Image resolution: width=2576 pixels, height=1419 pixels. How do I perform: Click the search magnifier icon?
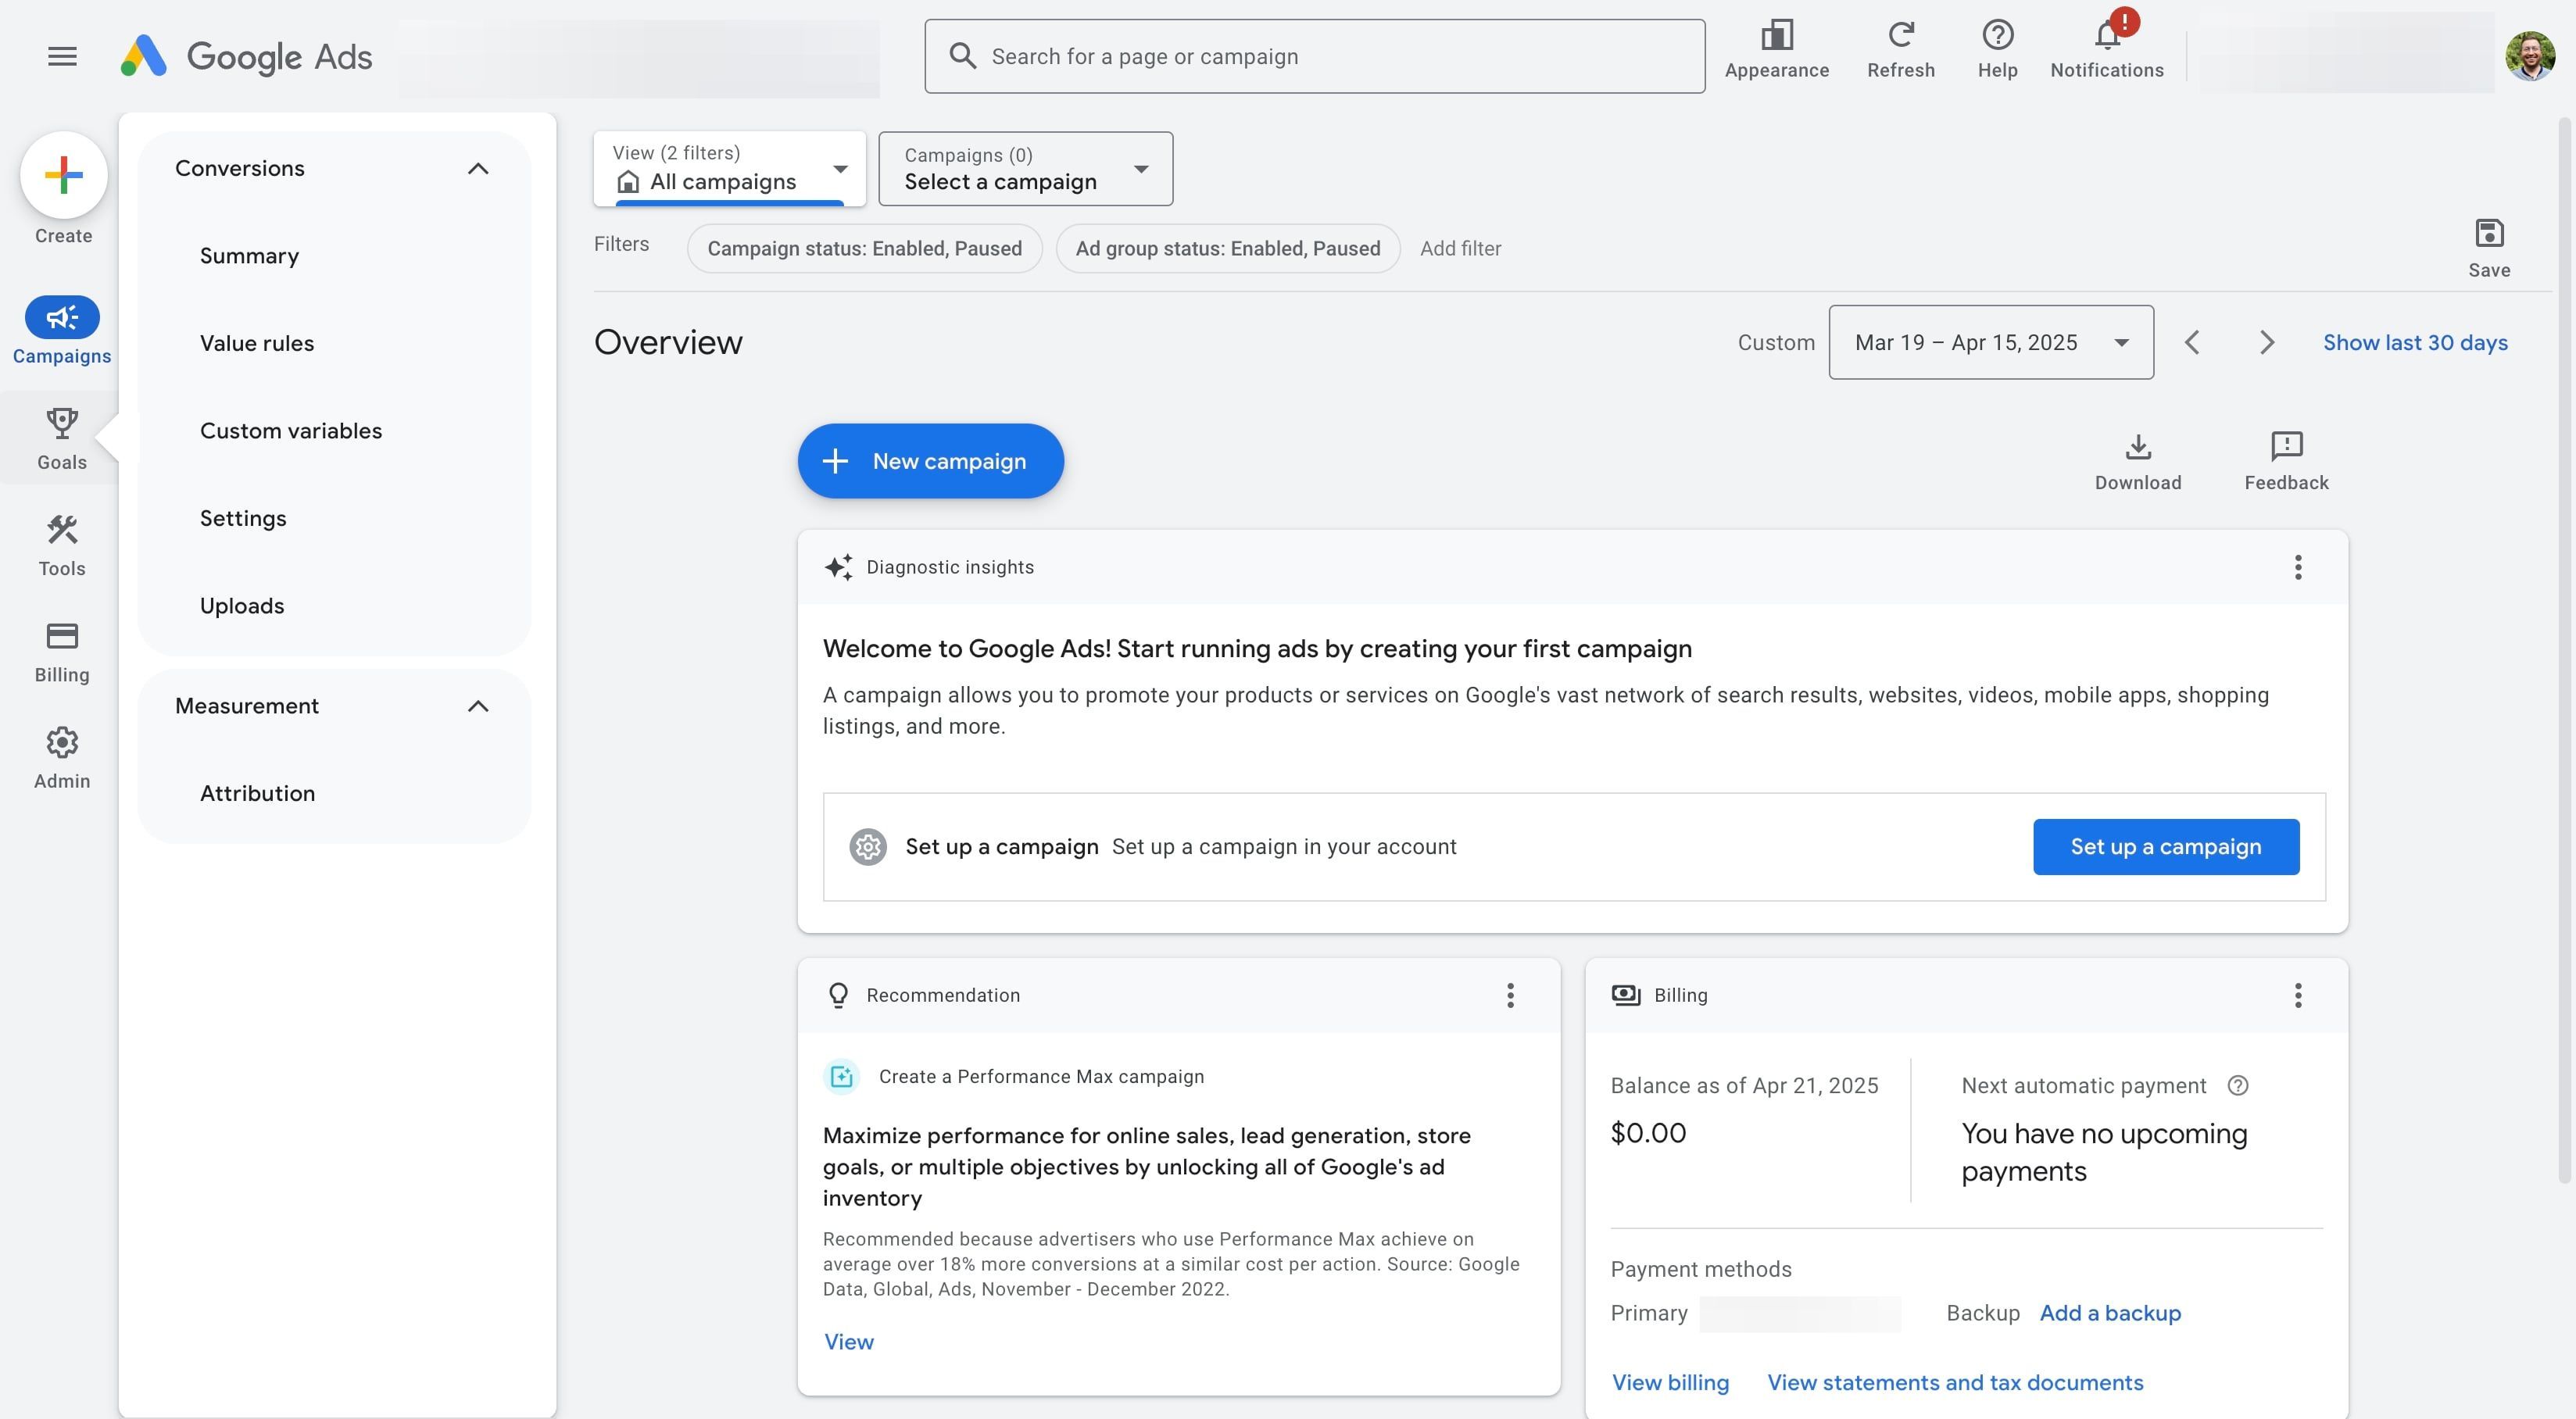click(x=962, y=56)
